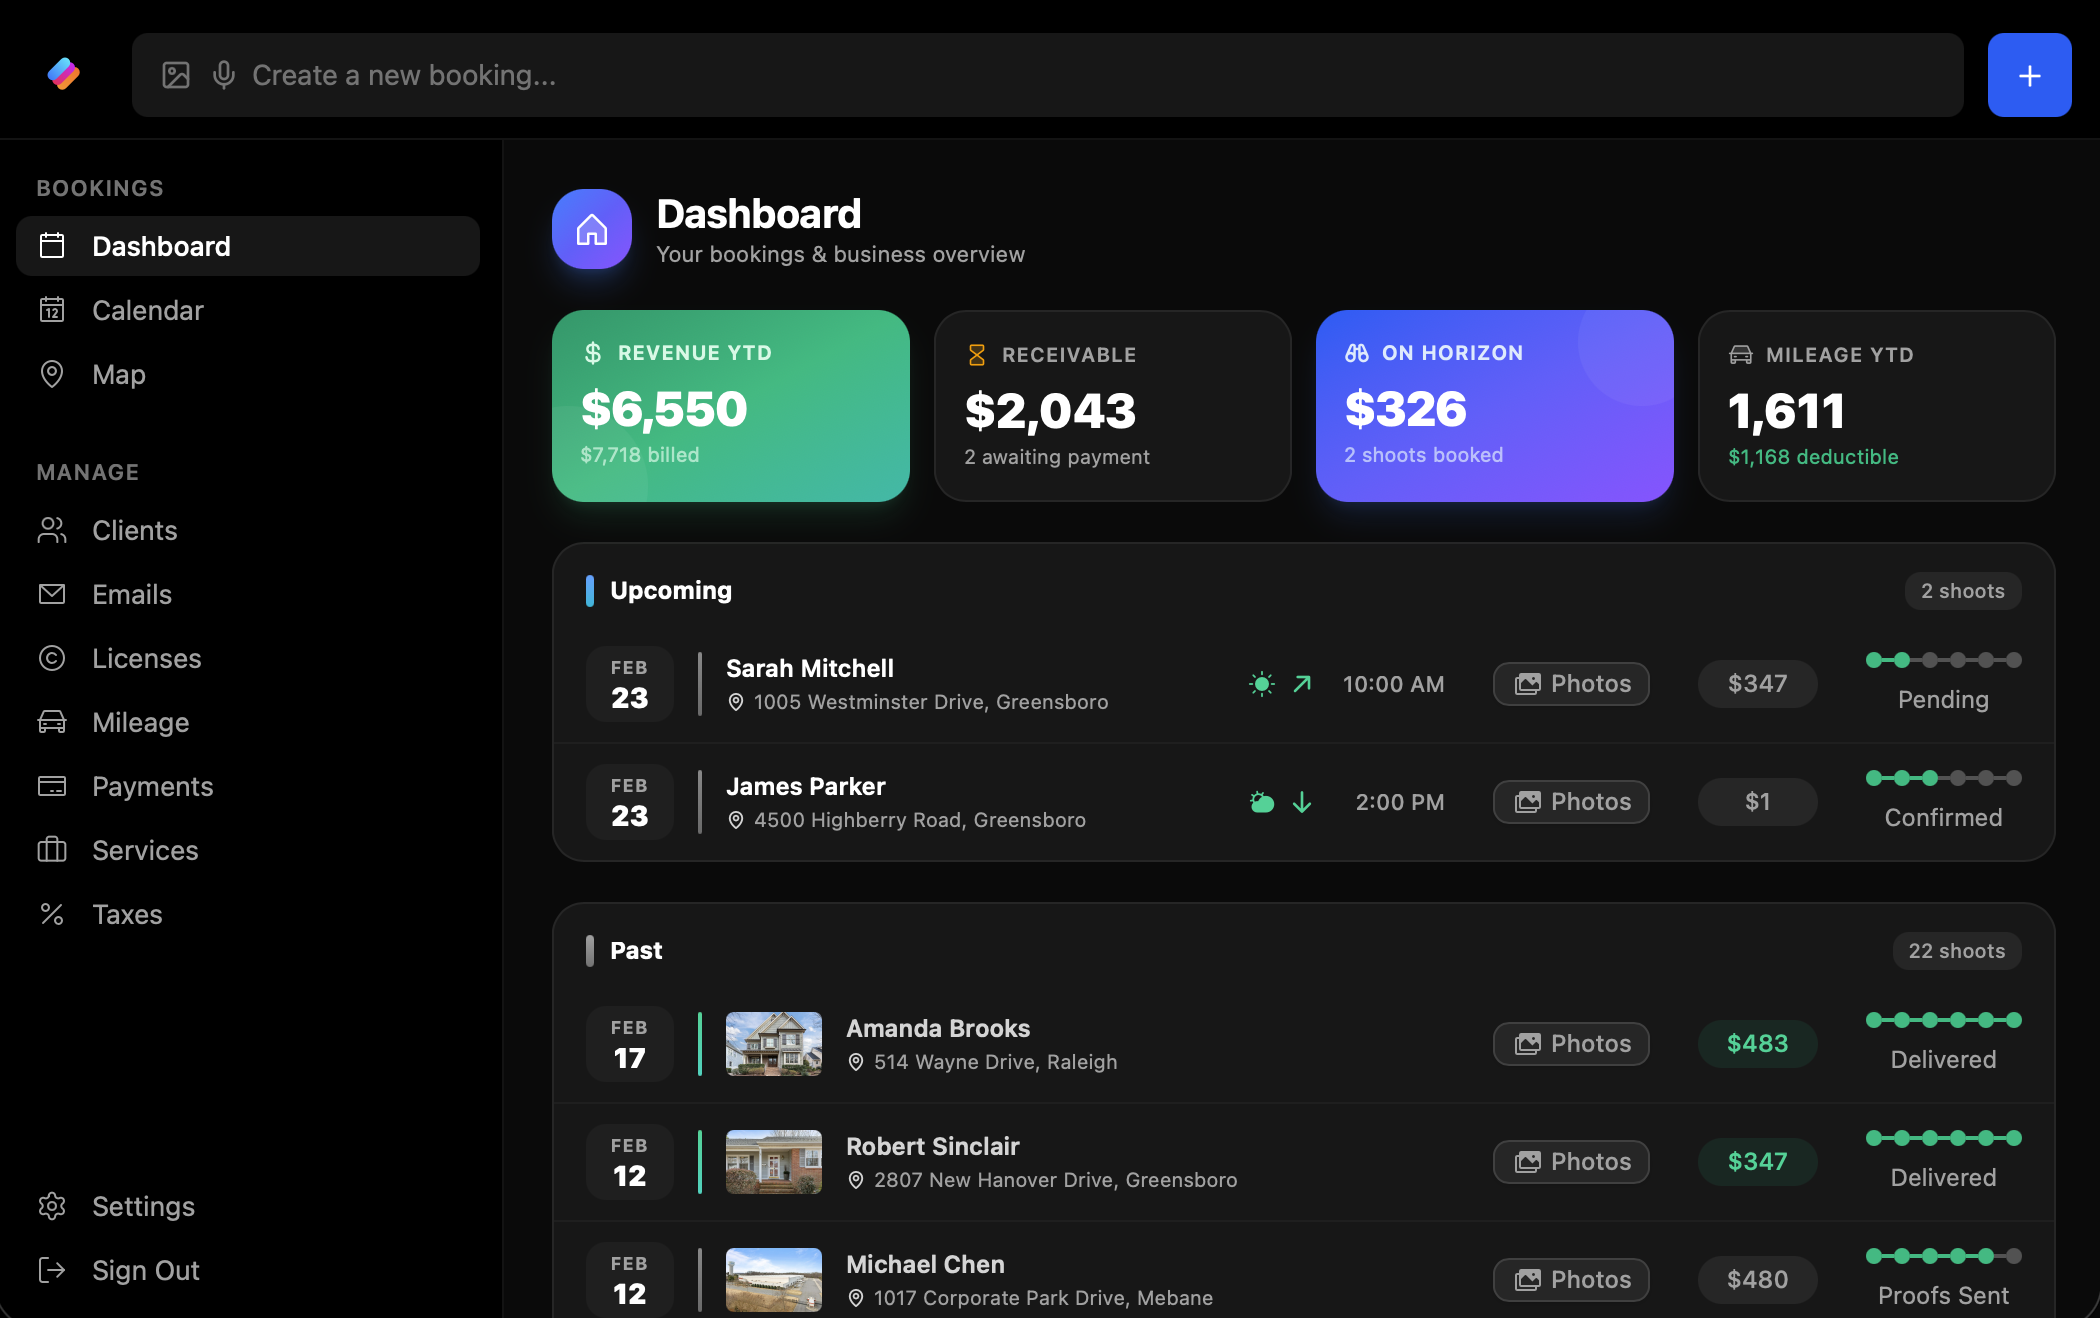Click the sun weather icon for Sarah Mitchell
2100x1318 pixels.
point(1262,684)
